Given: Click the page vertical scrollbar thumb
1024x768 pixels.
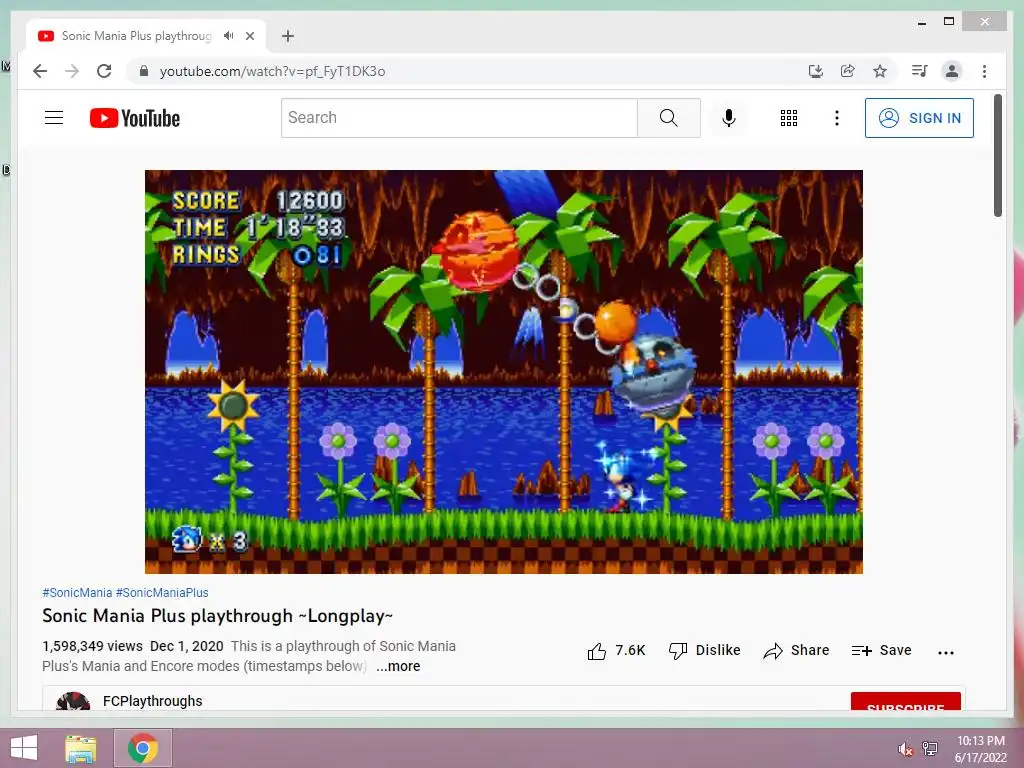Looking at the screenshot, I should [997, 155].
